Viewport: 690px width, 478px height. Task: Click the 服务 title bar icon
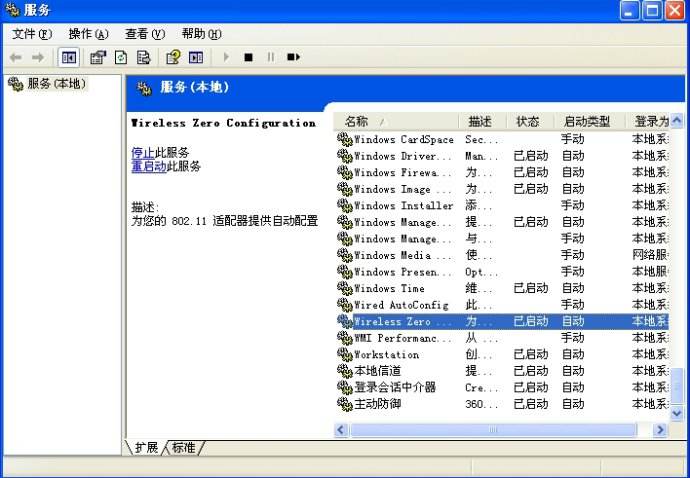[x=12, y=10]
